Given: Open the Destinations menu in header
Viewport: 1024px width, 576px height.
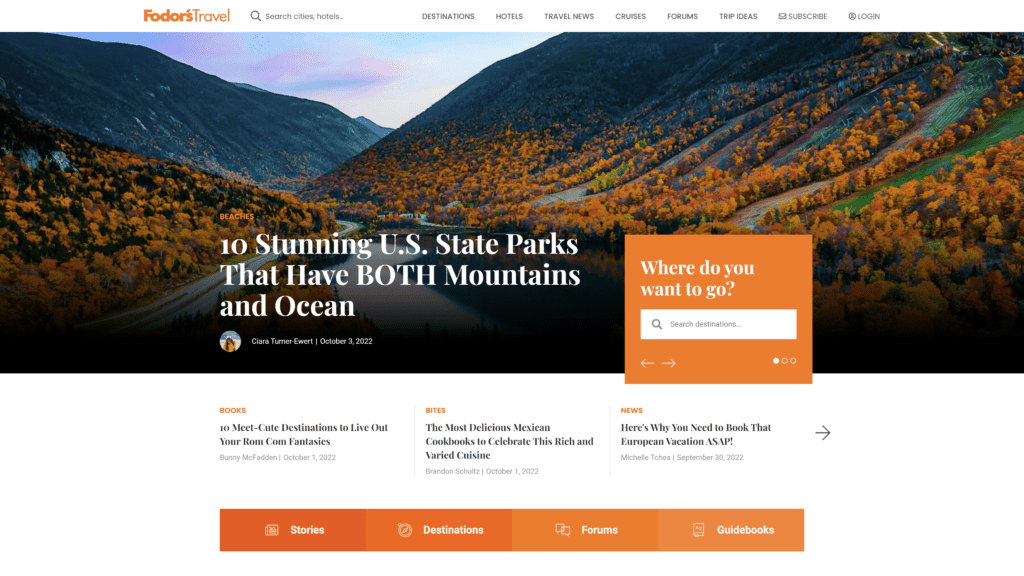Looking at the screenshot, I should point(448,16).
